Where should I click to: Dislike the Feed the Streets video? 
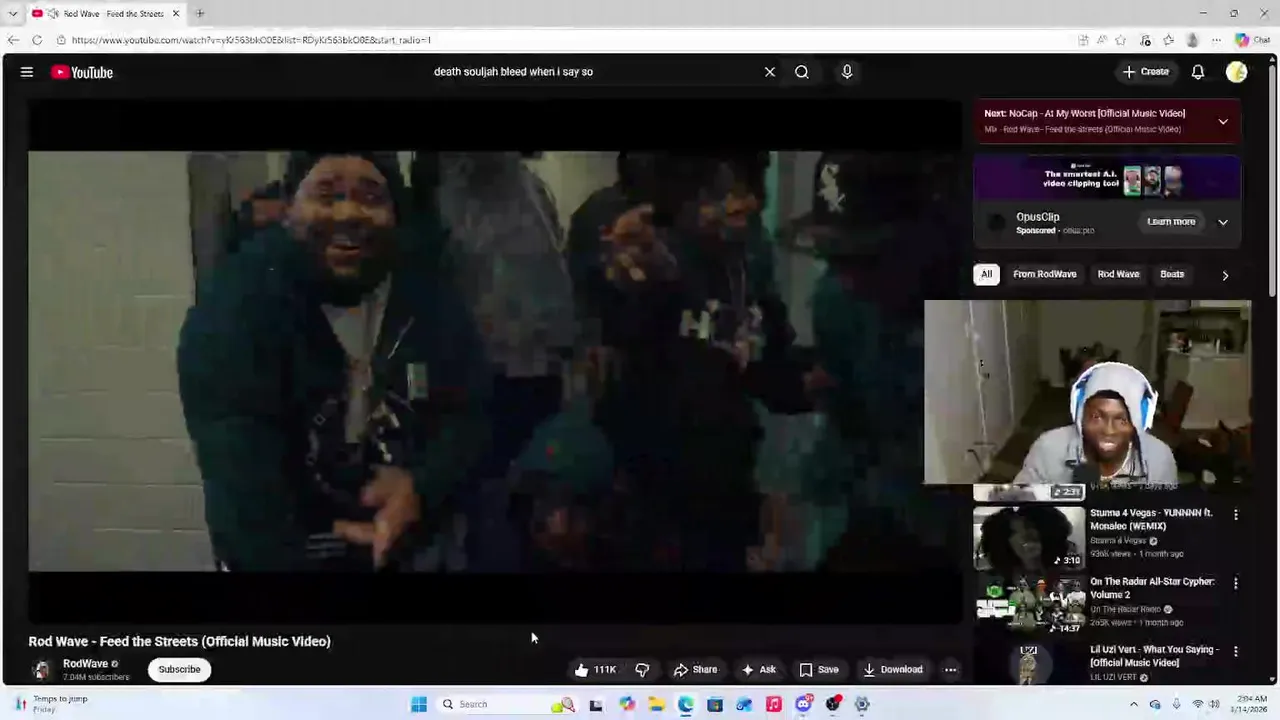[642, 670]
